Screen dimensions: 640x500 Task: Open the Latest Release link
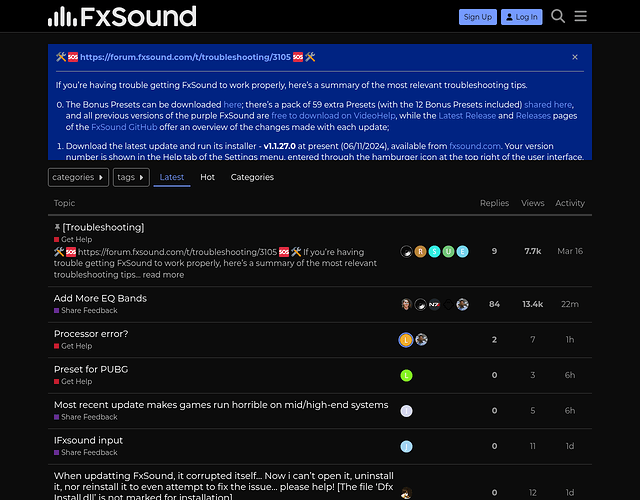tap(467, 116)
